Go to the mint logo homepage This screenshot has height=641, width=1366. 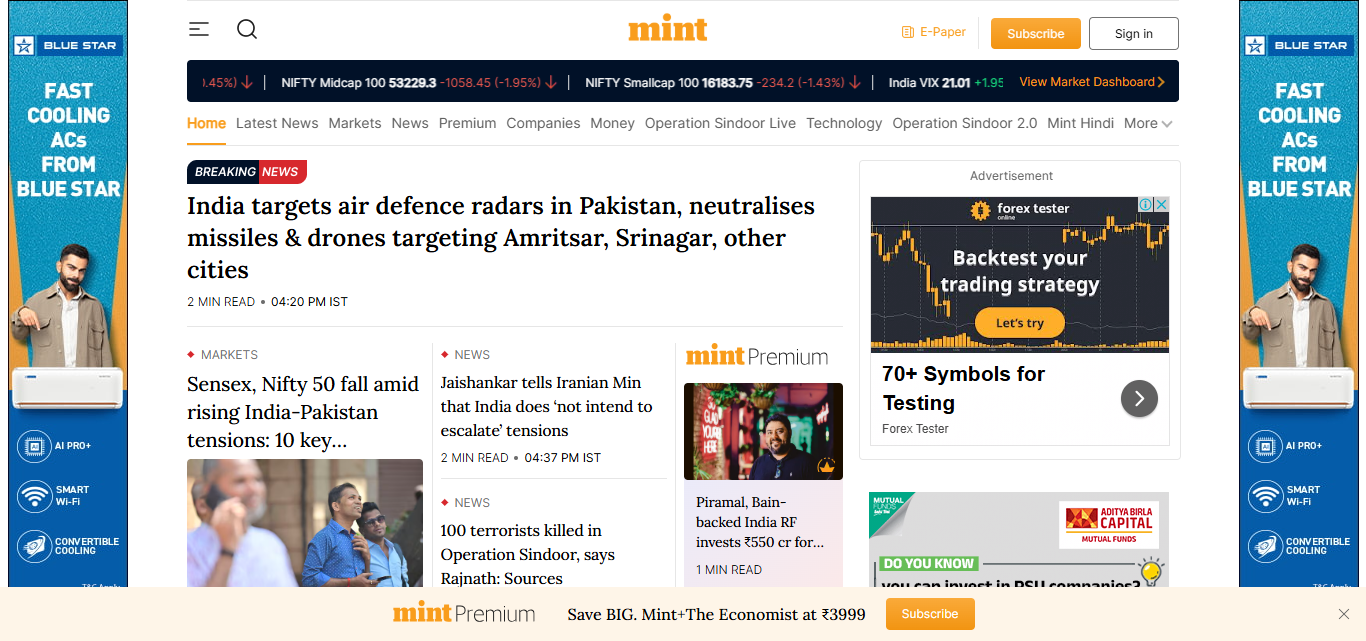(x=668, y=29)
